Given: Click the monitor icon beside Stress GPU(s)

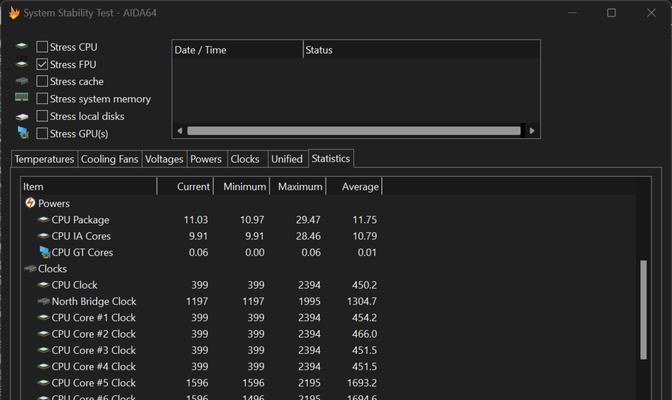Looking at the screenshot, I should point(23,133).
